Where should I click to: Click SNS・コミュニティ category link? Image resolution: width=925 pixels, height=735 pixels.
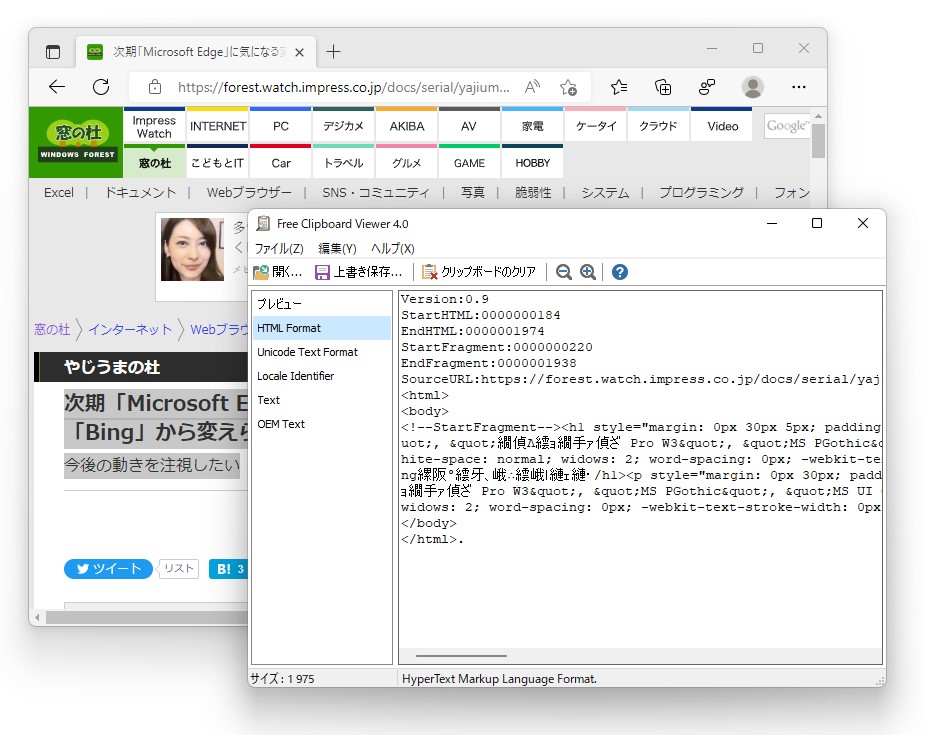(376, 193)
